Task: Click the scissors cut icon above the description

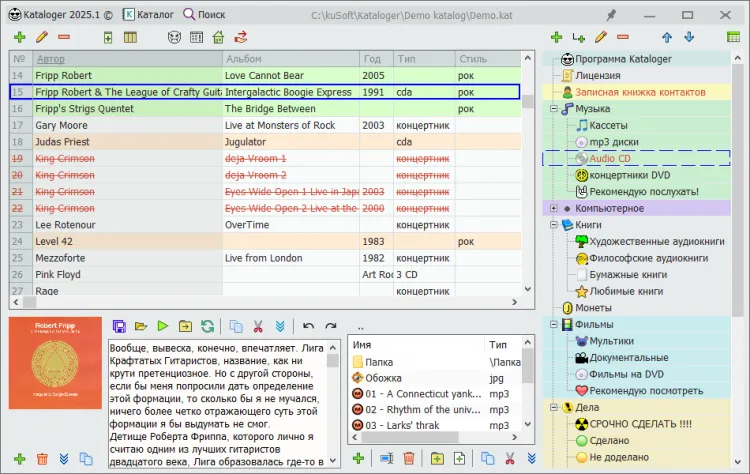Action: click(258, 326)
